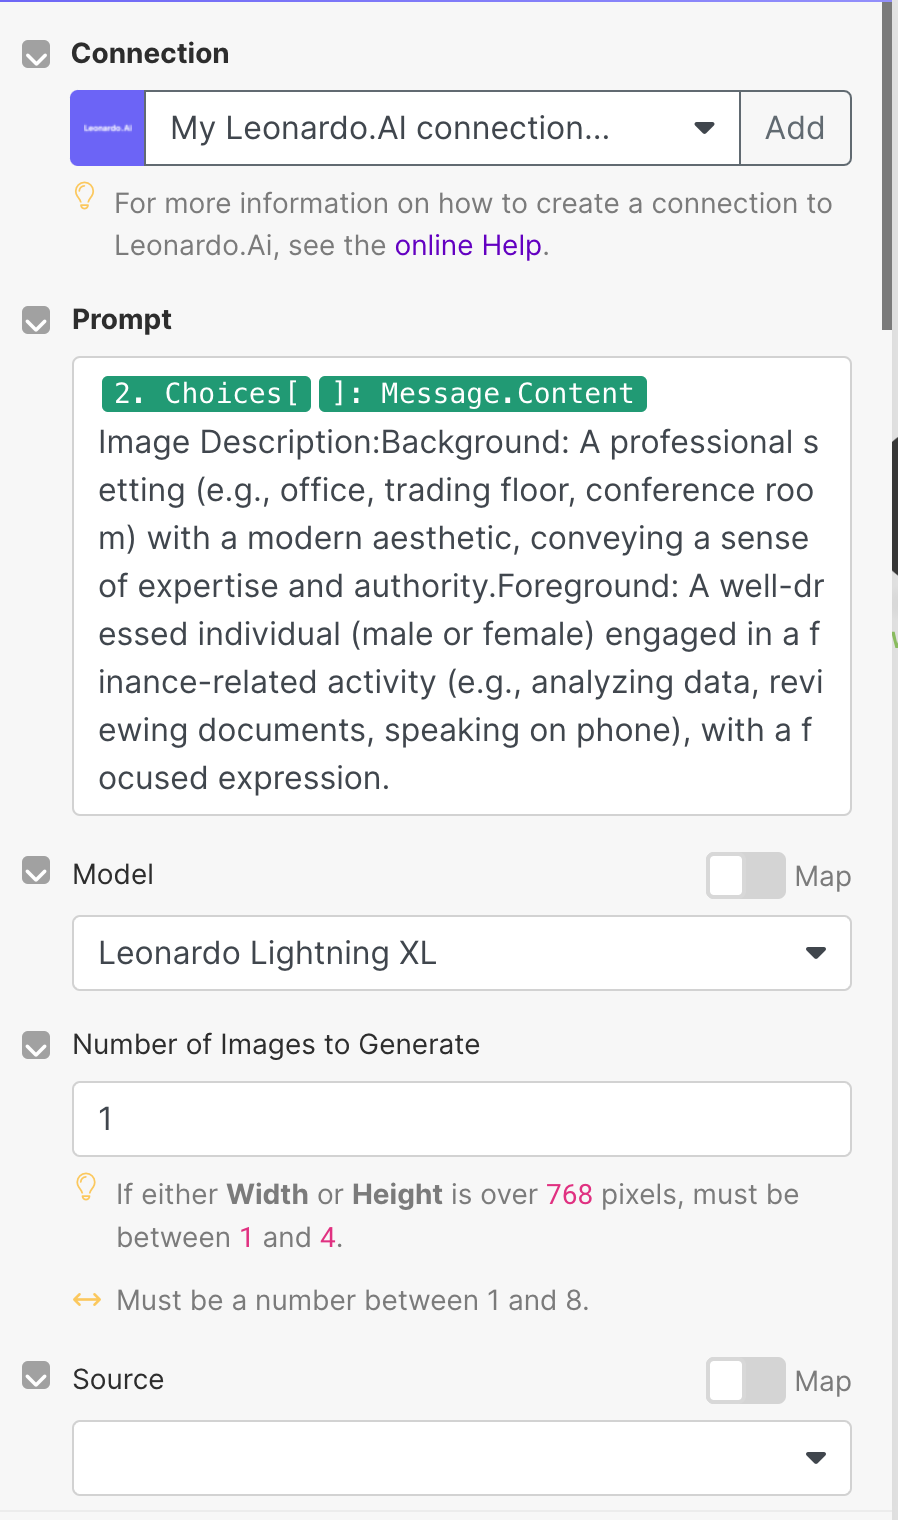Click the Choices[ ]: Message.Content mapped tag
The image size is (898, 1520).
click(x=374, y=393)
